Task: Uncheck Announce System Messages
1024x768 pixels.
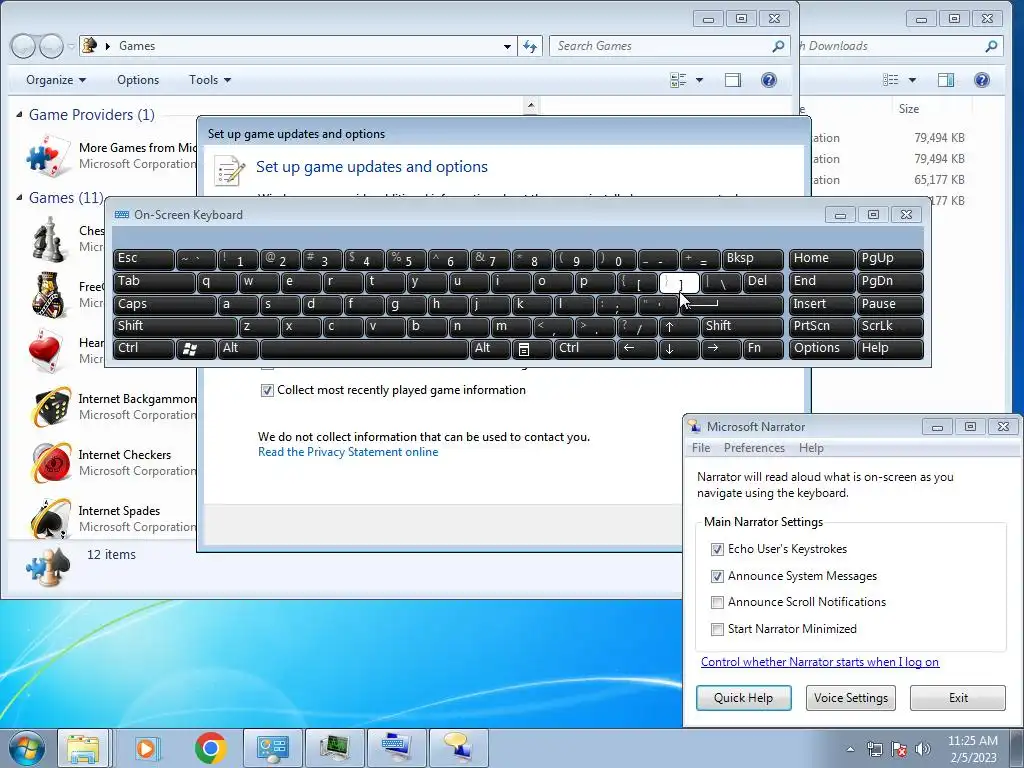Action: (717, 576)
